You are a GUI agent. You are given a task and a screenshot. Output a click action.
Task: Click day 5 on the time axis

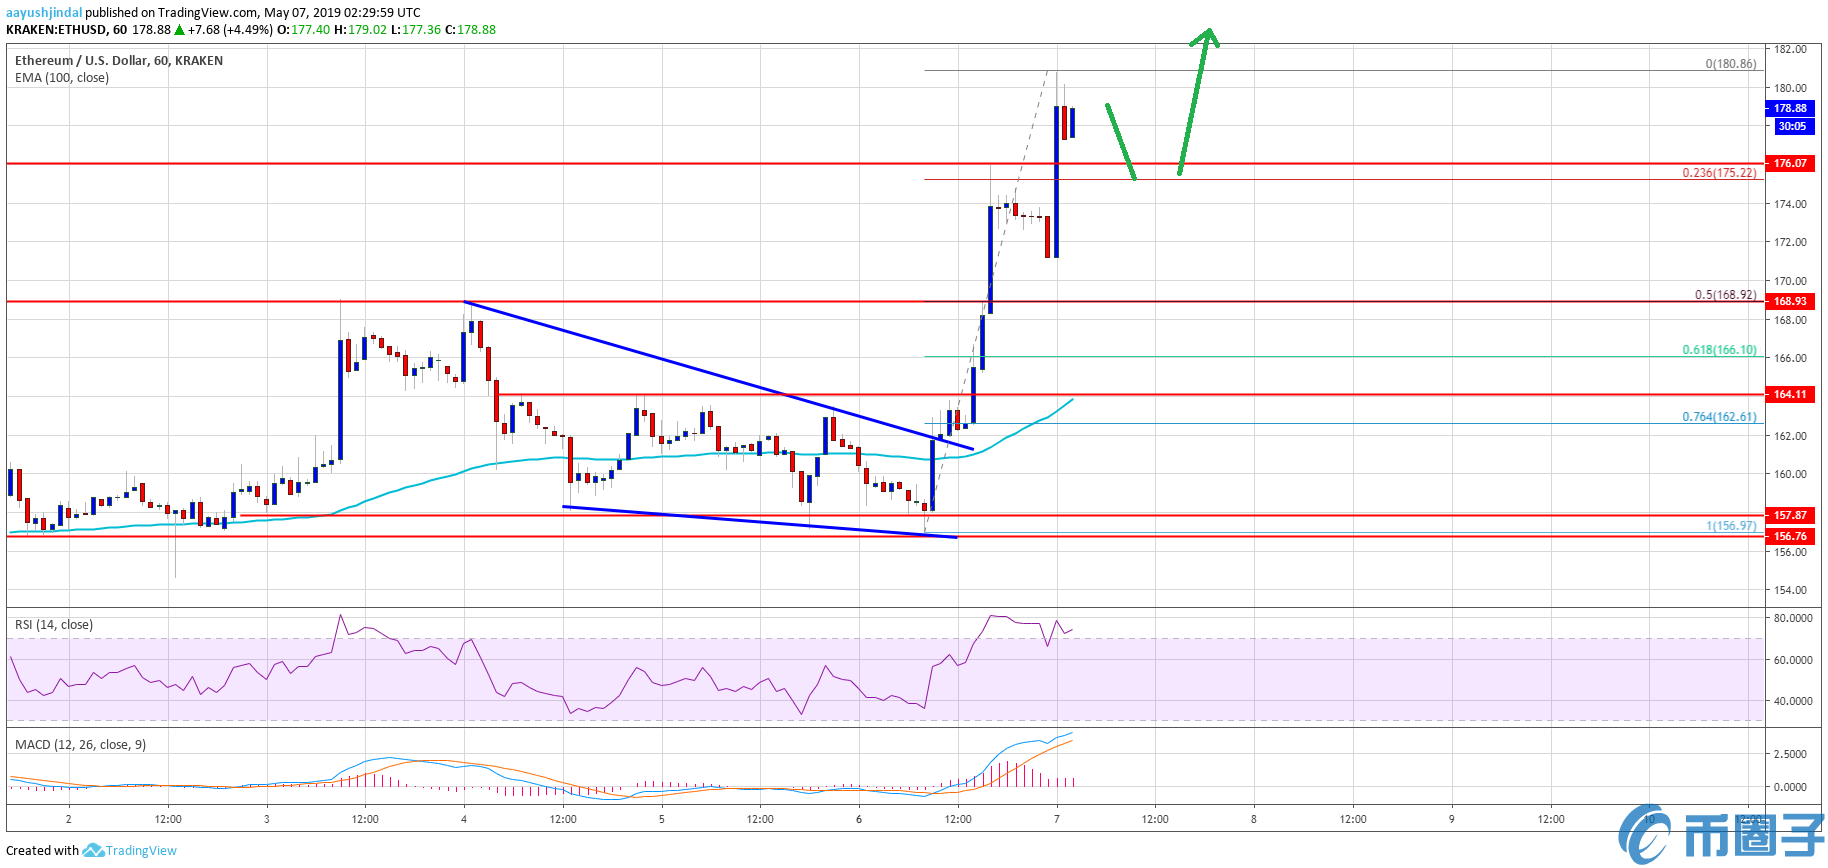[x=661, y=819]
